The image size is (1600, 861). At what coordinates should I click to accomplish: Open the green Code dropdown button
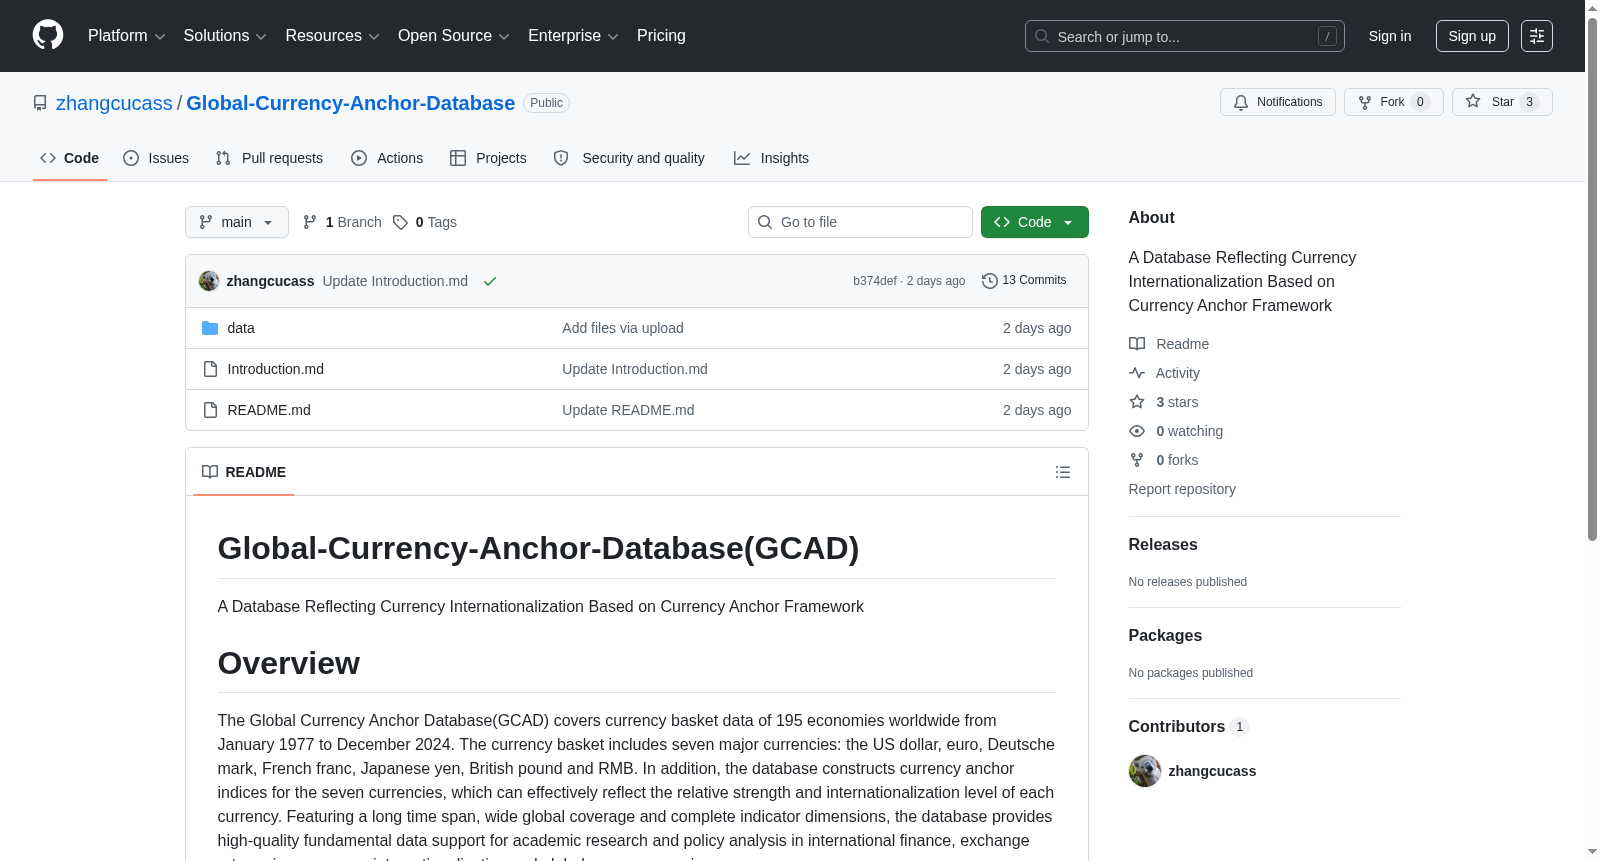click(1035, 222)
